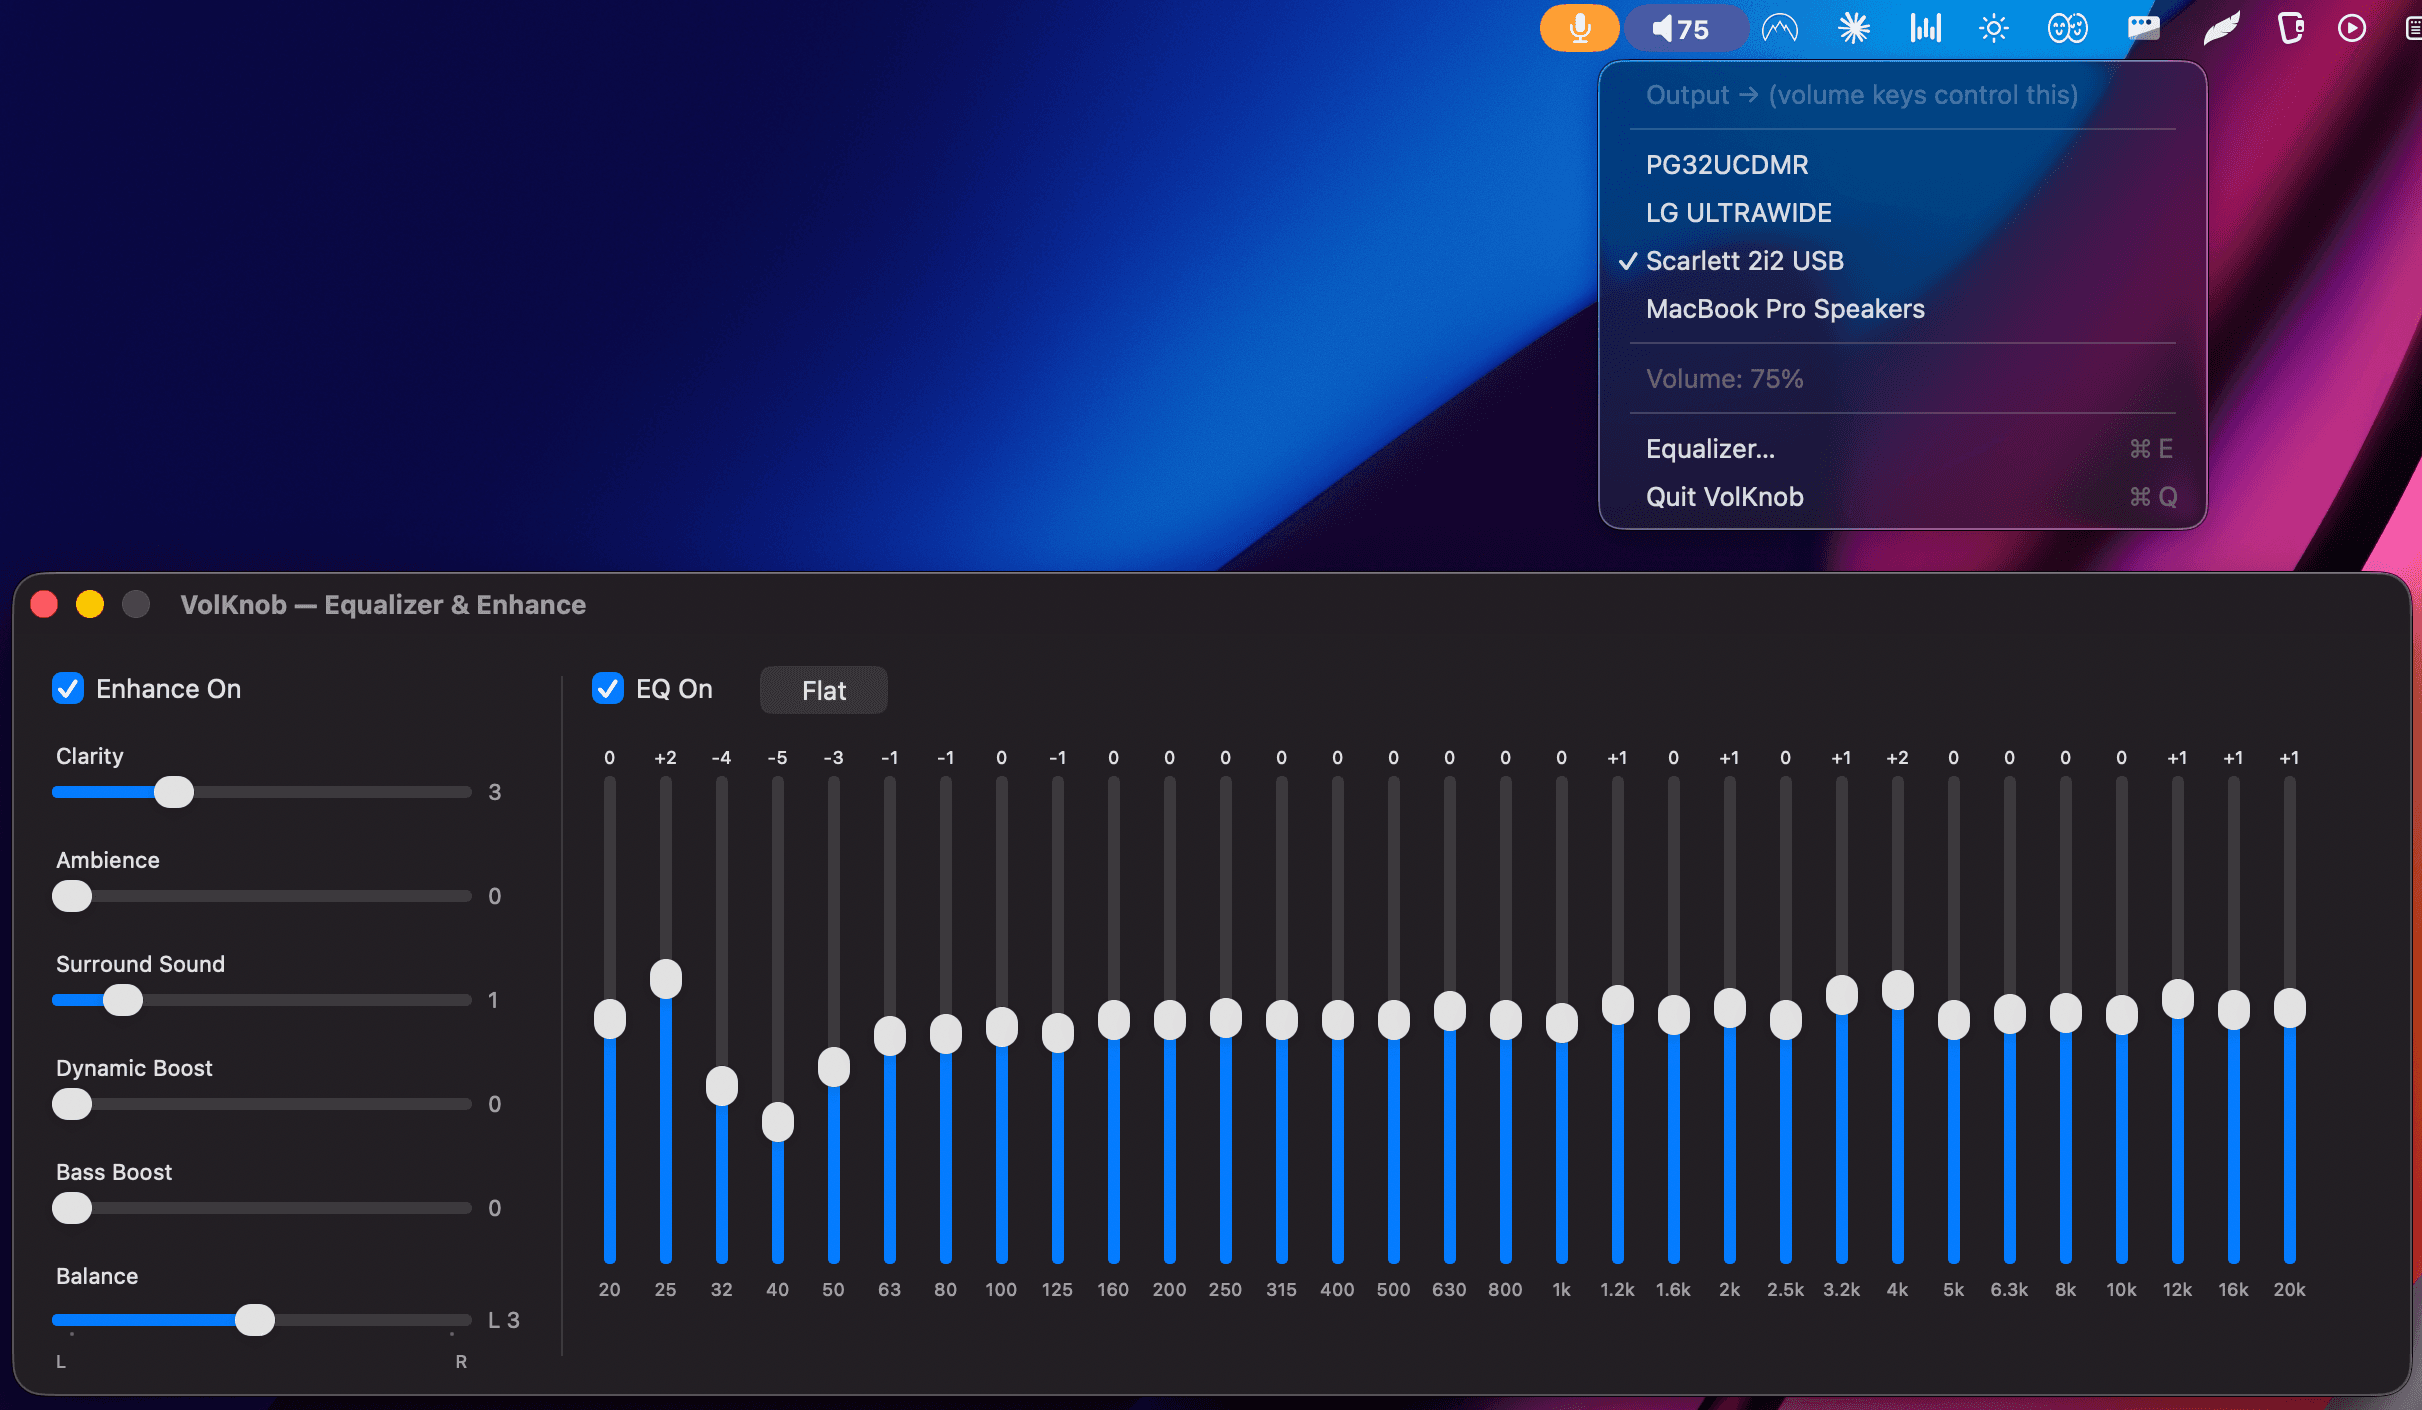
Task: Click the Bass Boost slider knob
Action: (x=72, y=1208)
